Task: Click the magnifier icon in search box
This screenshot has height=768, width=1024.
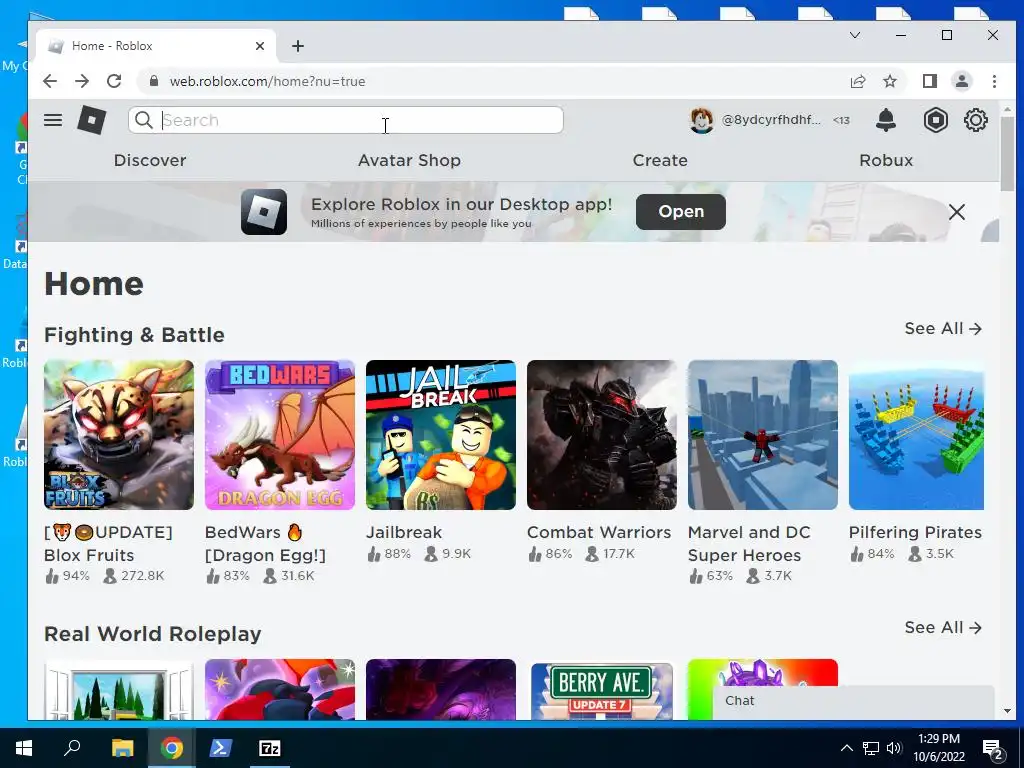Action: tap(144, 120)
